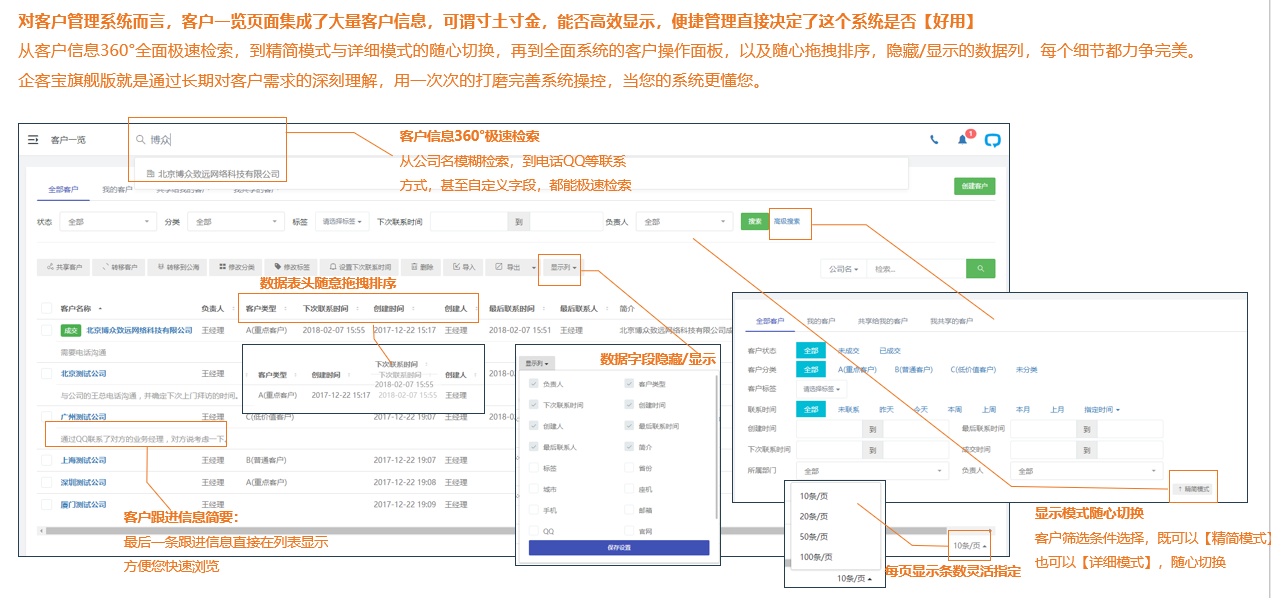
Task: Tick the checkbox for 上海测试公司 row
Action: pyautogui.click(x=47, y=460)
